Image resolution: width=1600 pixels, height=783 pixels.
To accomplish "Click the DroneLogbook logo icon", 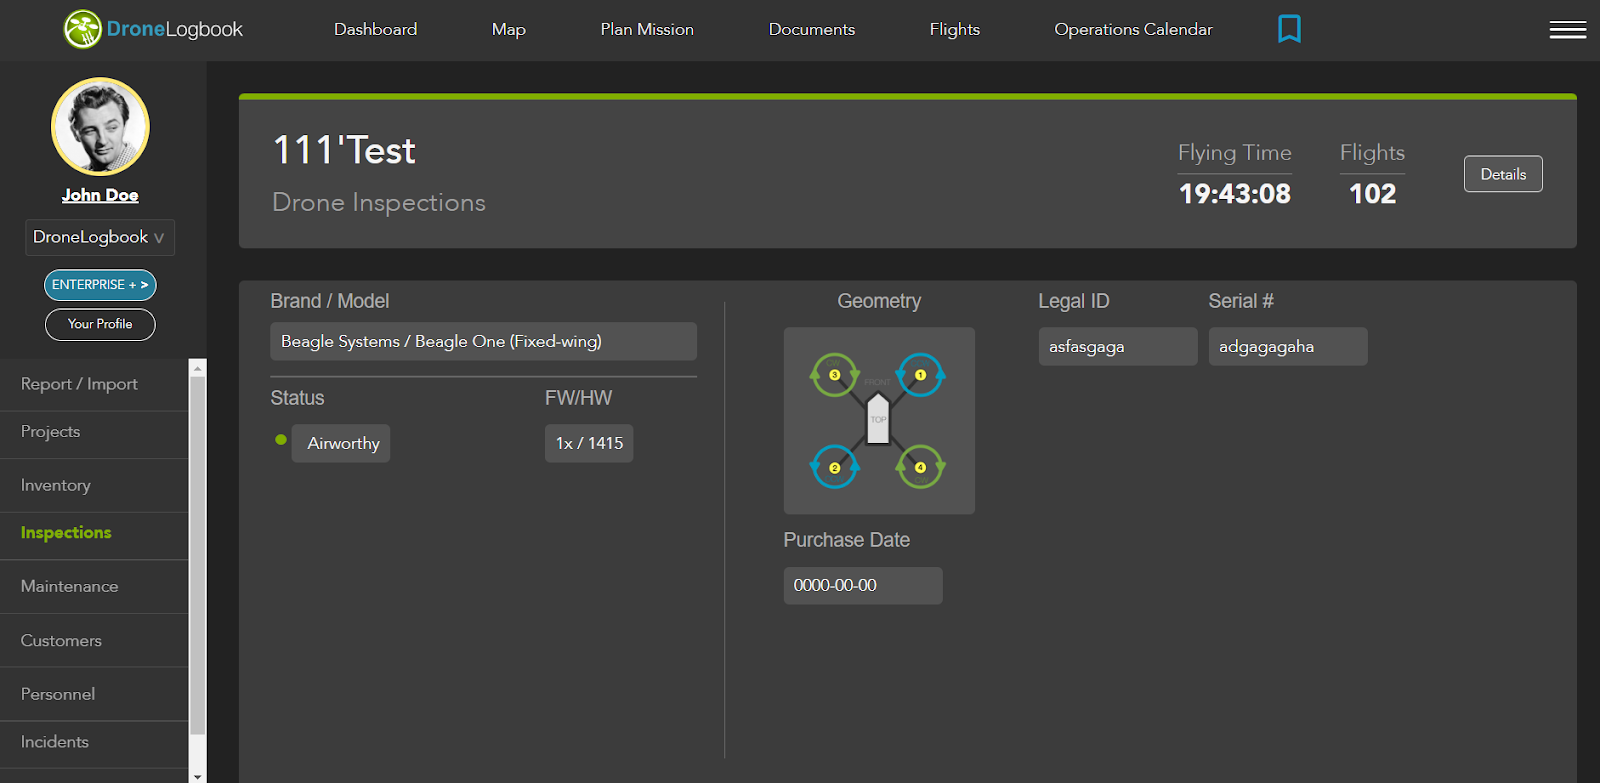I will (83, 29).
